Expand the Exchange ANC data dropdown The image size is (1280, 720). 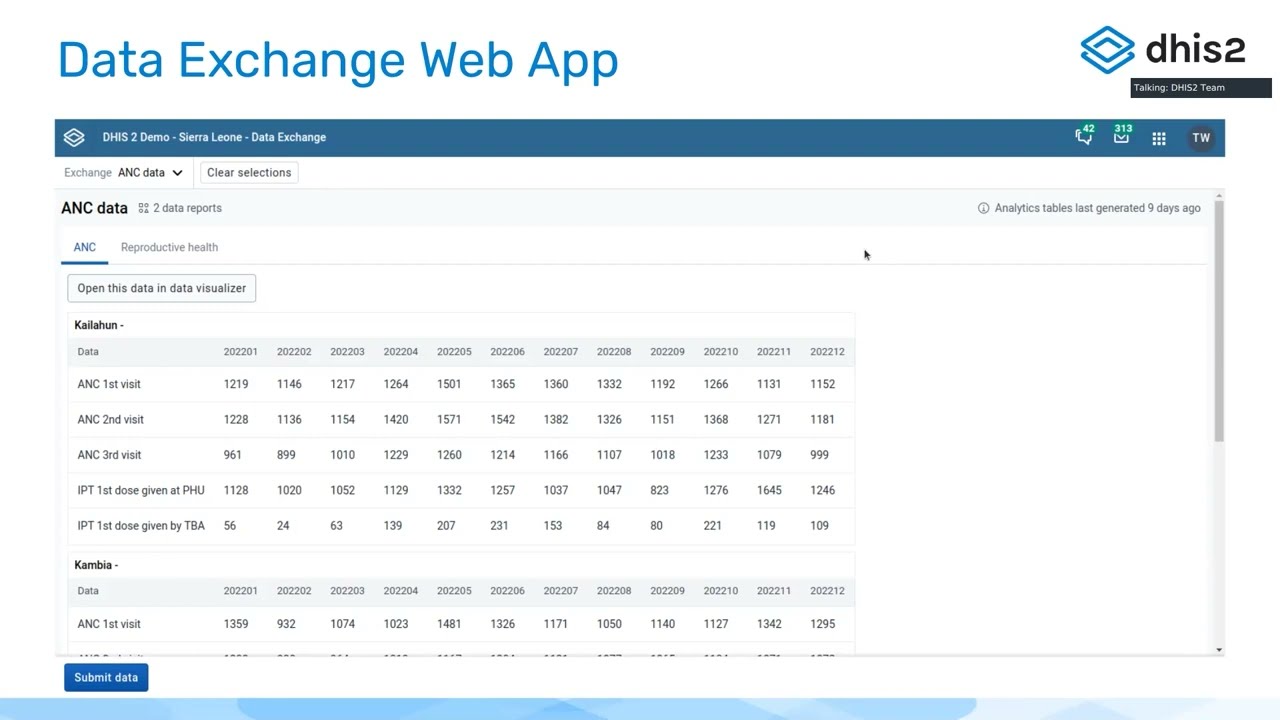(x=124, y=173)
